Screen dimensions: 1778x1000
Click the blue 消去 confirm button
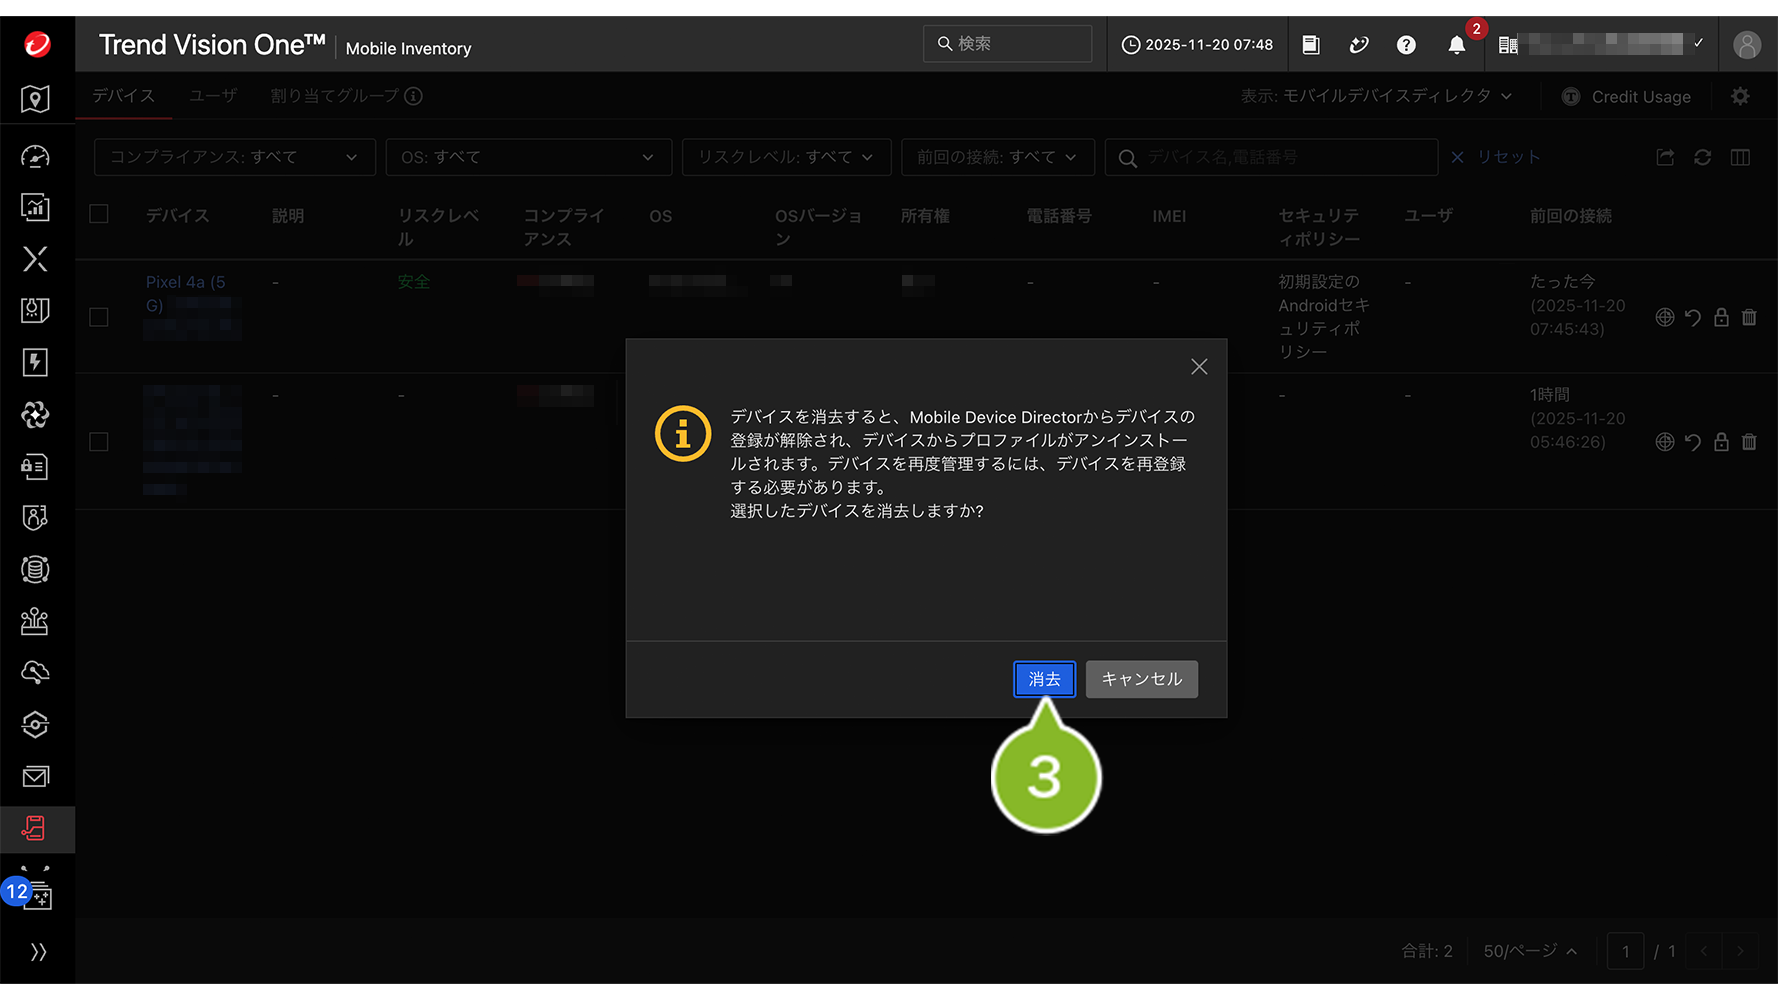pos(1044,679)
